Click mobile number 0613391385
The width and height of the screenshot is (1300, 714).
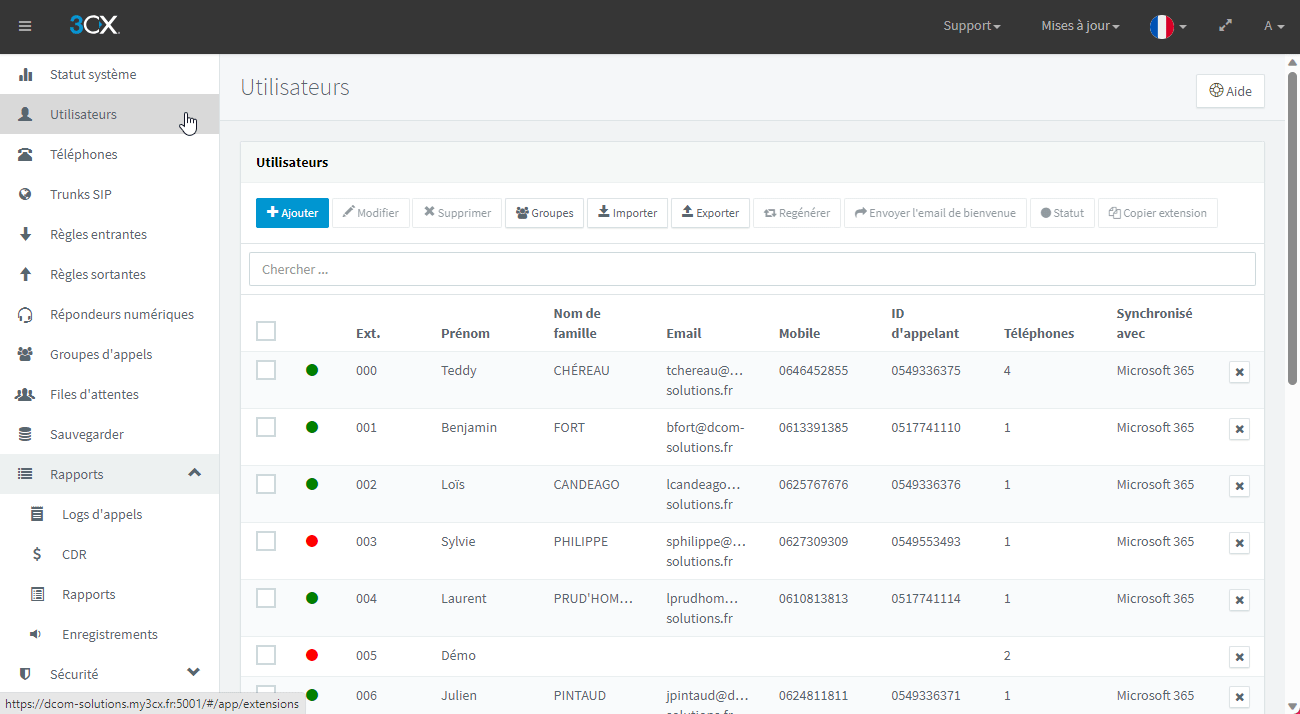click(x=813, y=427)
